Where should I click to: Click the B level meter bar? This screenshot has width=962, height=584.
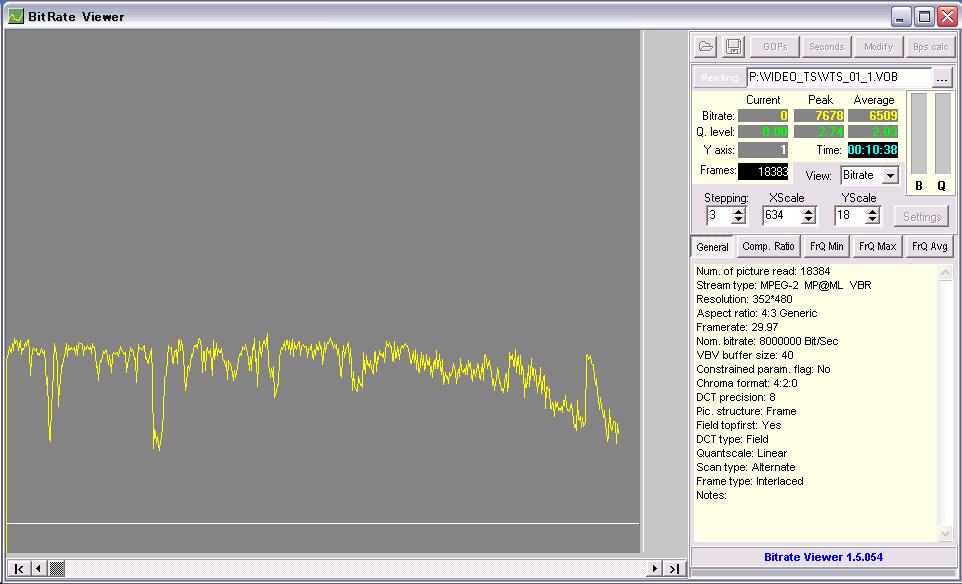point(918,134)
